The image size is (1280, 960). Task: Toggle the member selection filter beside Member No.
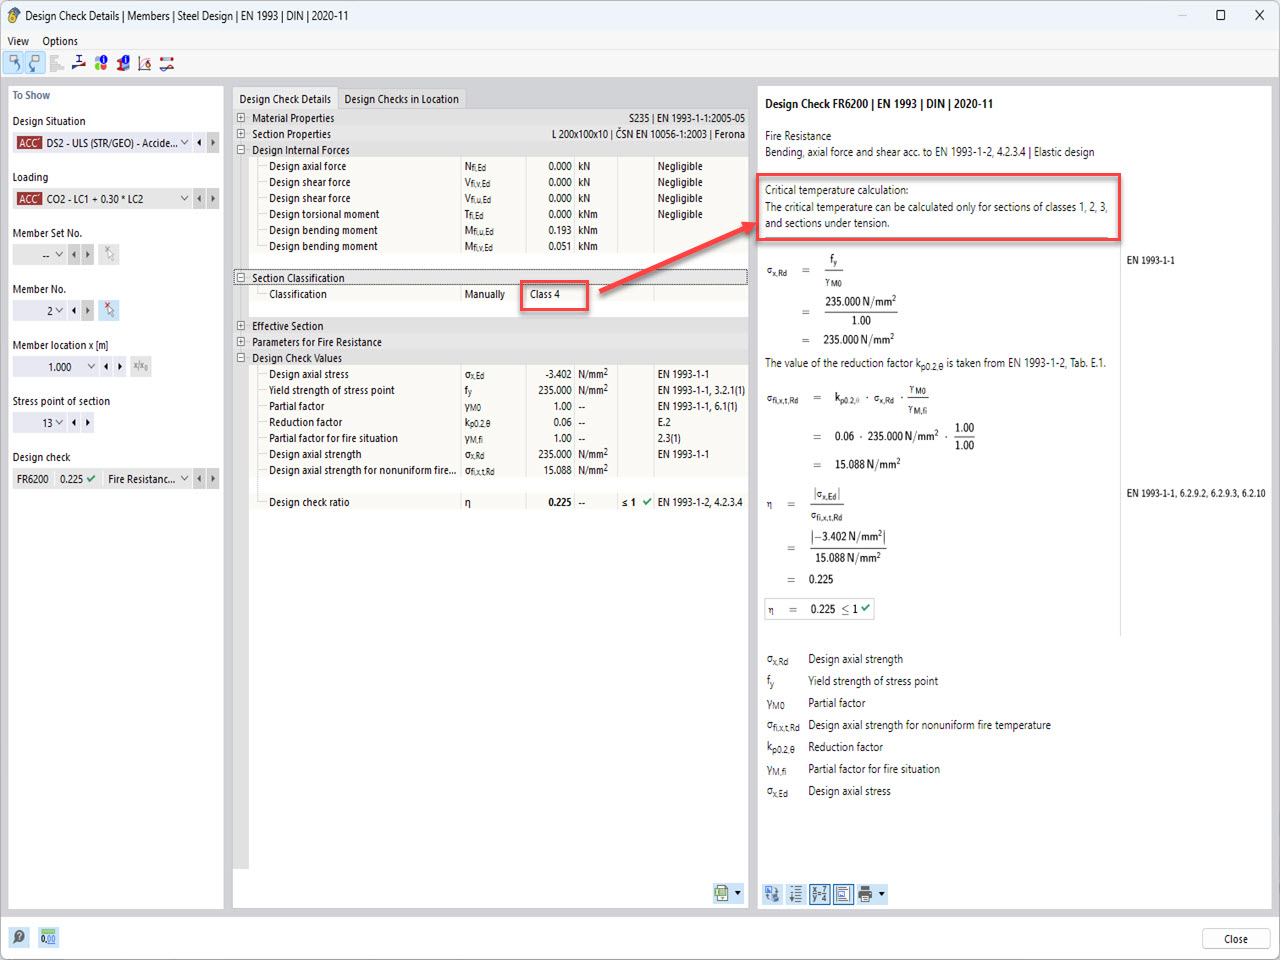click(109, 310)
